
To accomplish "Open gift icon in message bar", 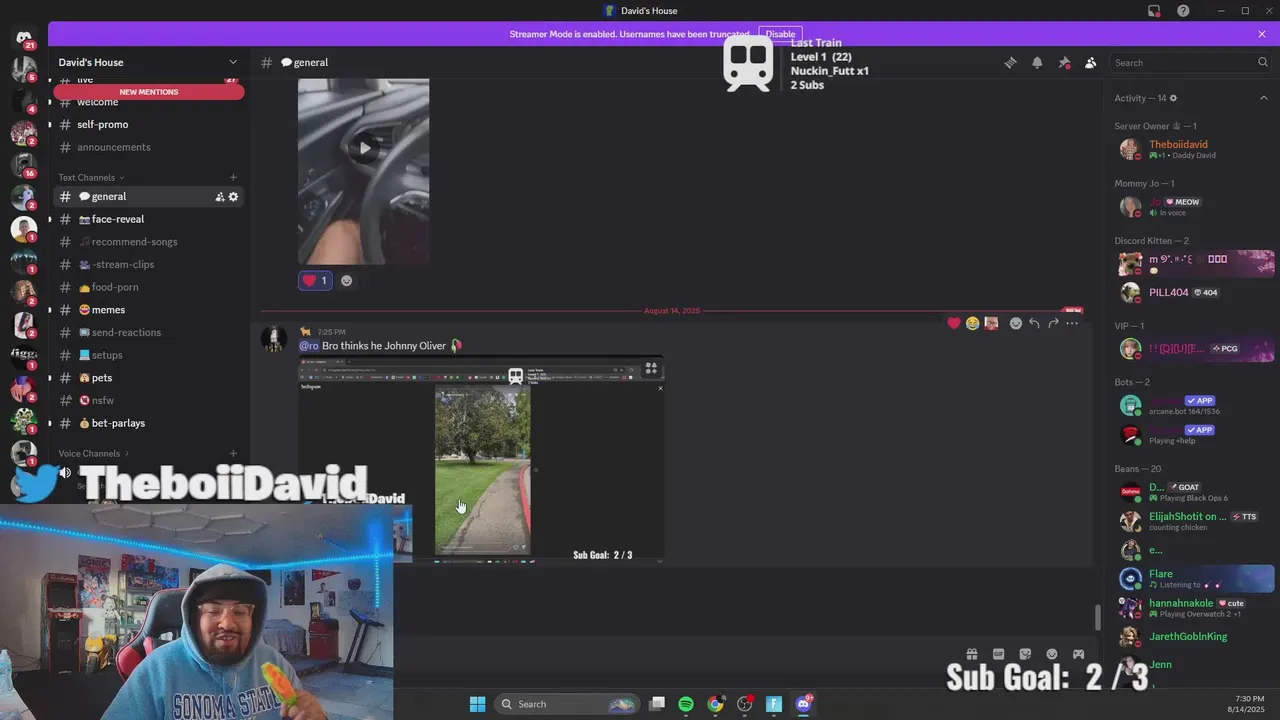I will tap(971, 654).
